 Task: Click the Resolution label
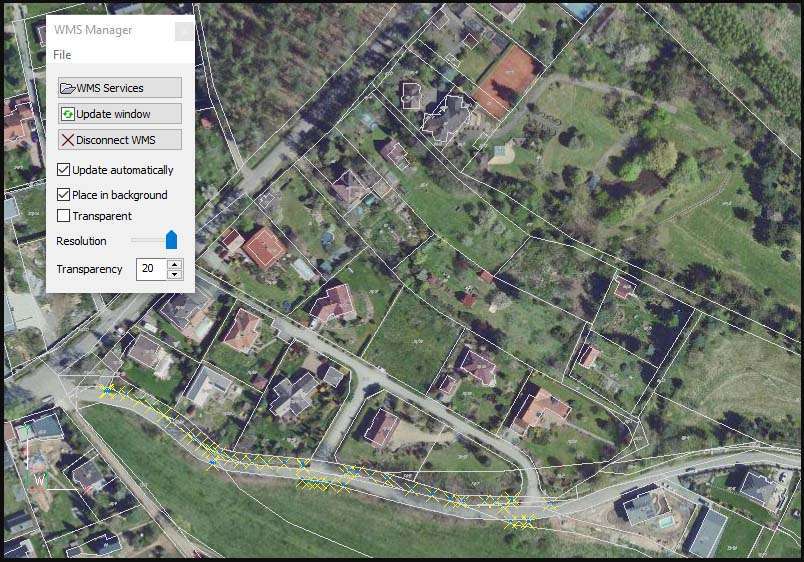point(81,241)
